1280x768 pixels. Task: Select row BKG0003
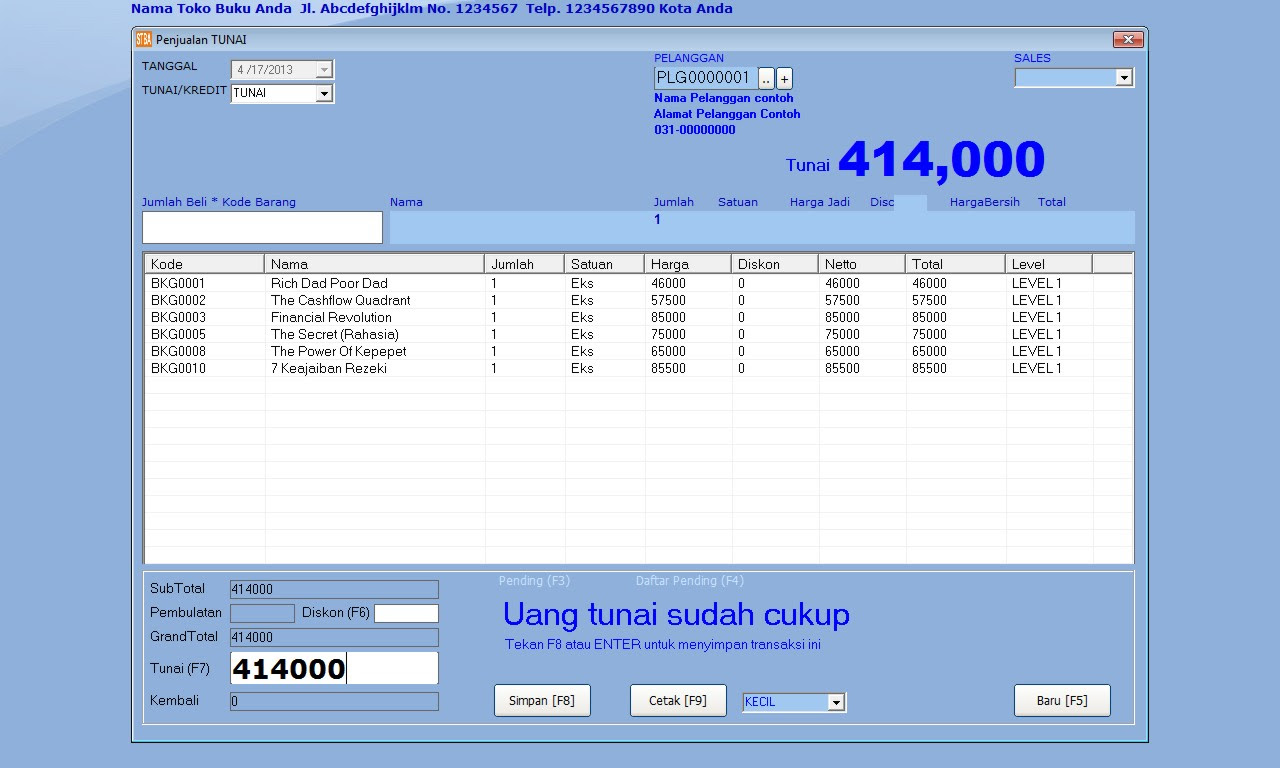[639, 318]
